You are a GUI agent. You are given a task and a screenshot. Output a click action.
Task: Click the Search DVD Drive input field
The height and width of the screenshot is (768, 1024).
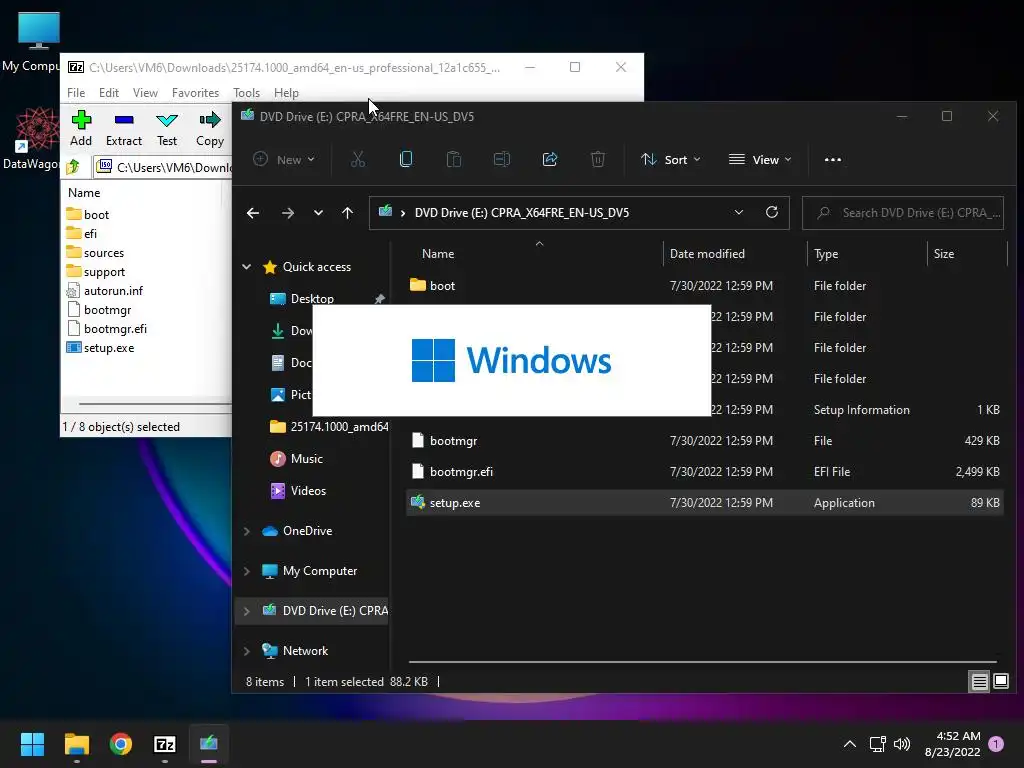pyautogui.click(x=903, y=213)
